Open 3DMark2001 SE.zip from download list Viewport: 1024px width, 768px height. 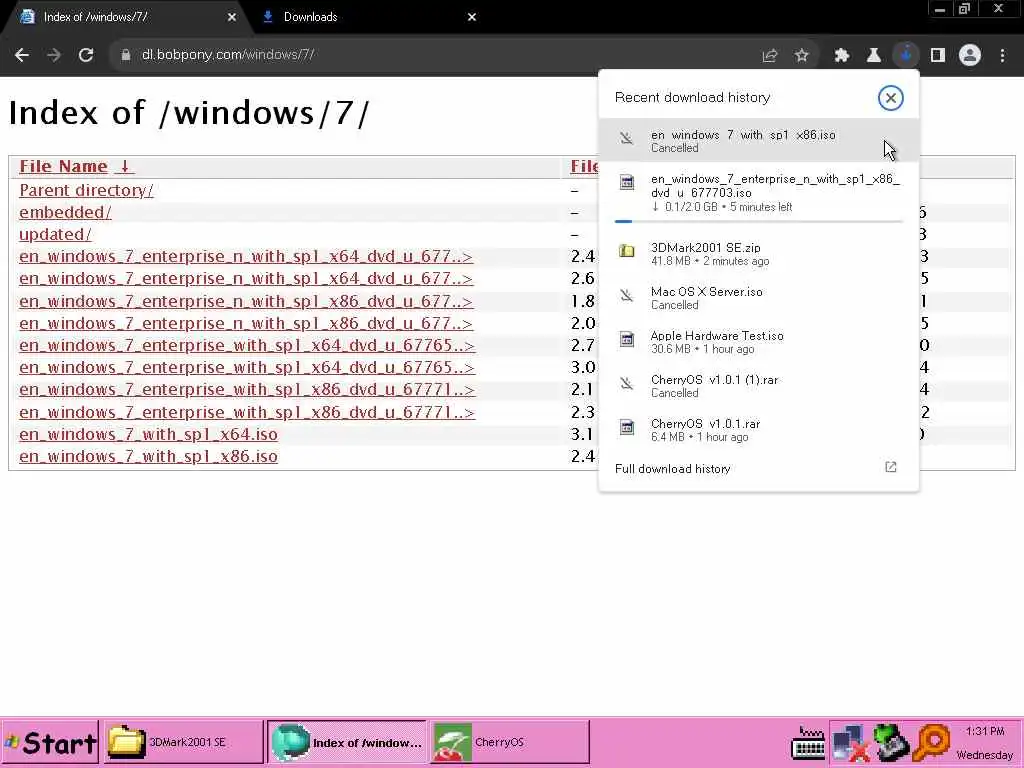click(758, 253)
